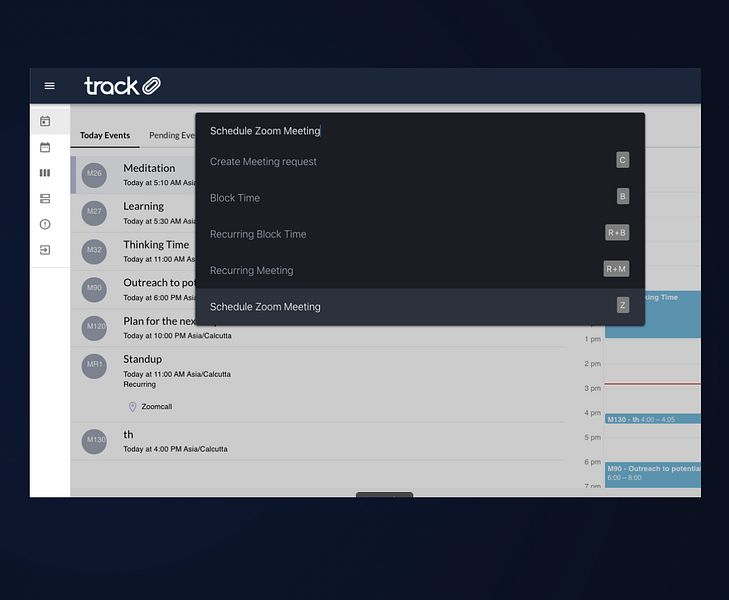Click the logout sidebar icon
The width and height of the screenshot is (729, 600).
tap(45, 250)
